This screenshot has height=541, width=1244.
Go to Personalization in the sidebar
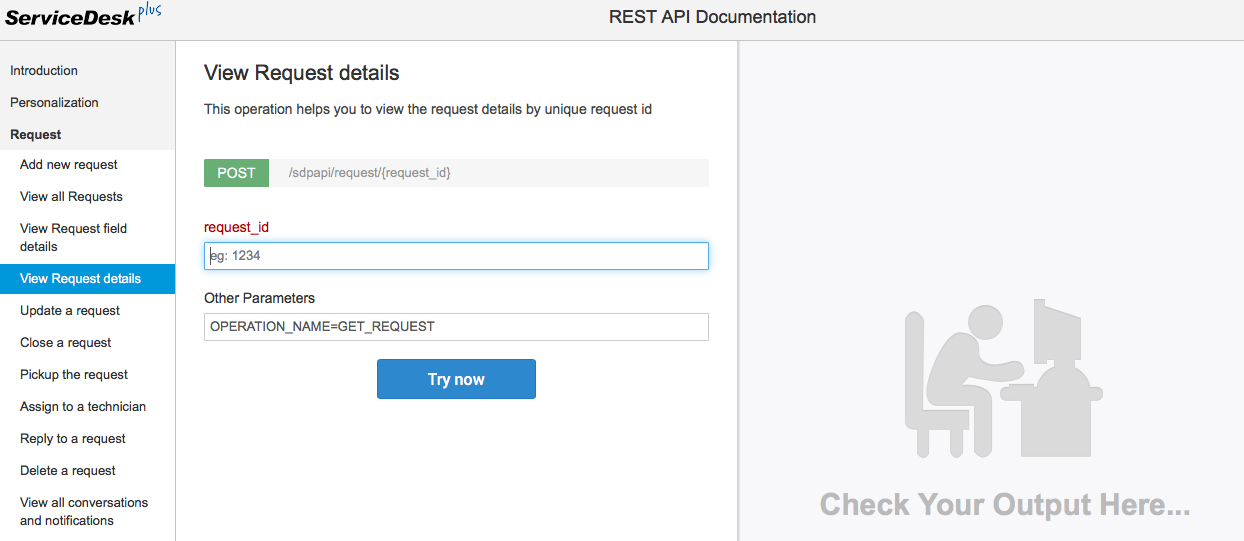[x=54, y=103]
